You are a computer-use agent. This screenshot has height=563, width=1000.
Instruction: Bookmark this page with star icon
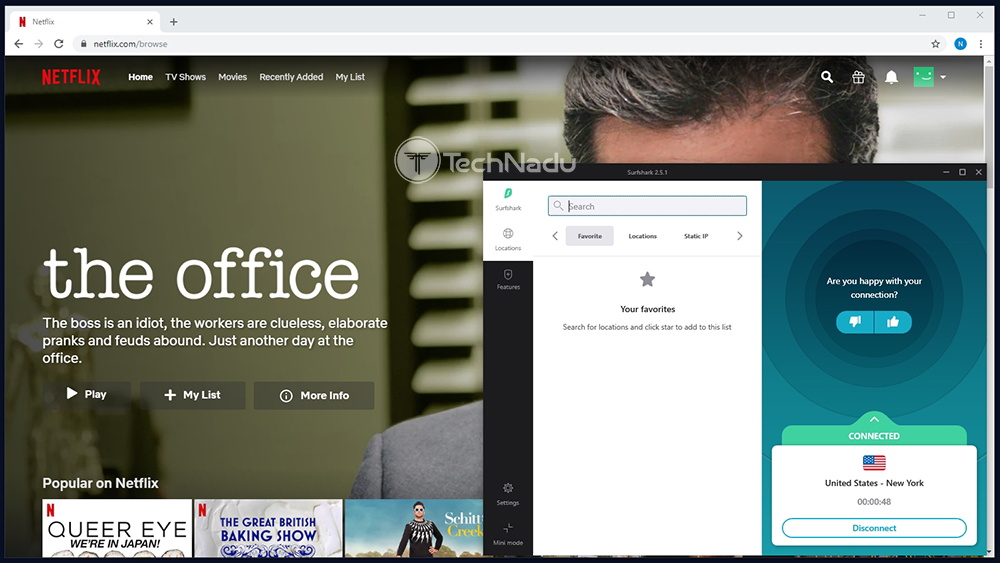[935, 44]
